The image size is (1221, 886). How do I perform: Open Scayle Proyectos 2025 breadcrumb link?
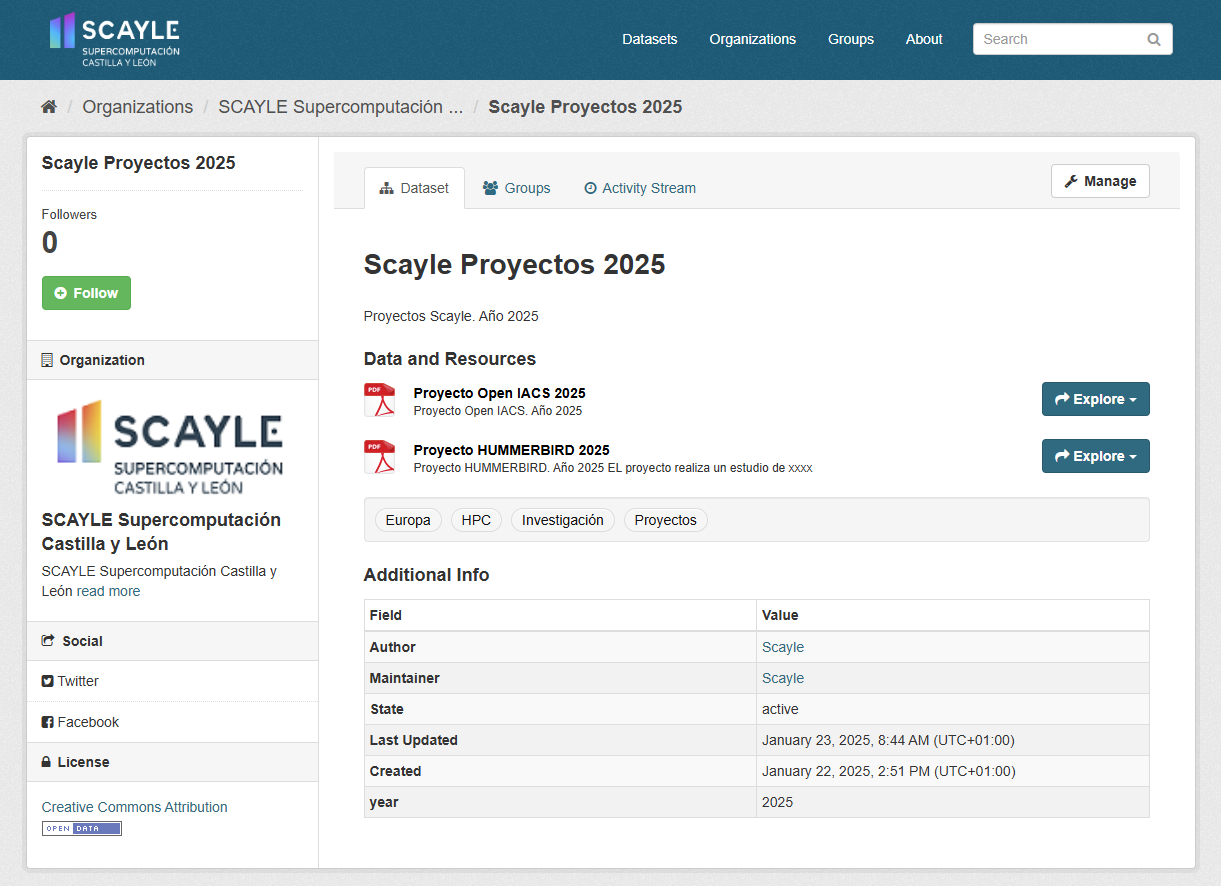[x=585, y=107]
